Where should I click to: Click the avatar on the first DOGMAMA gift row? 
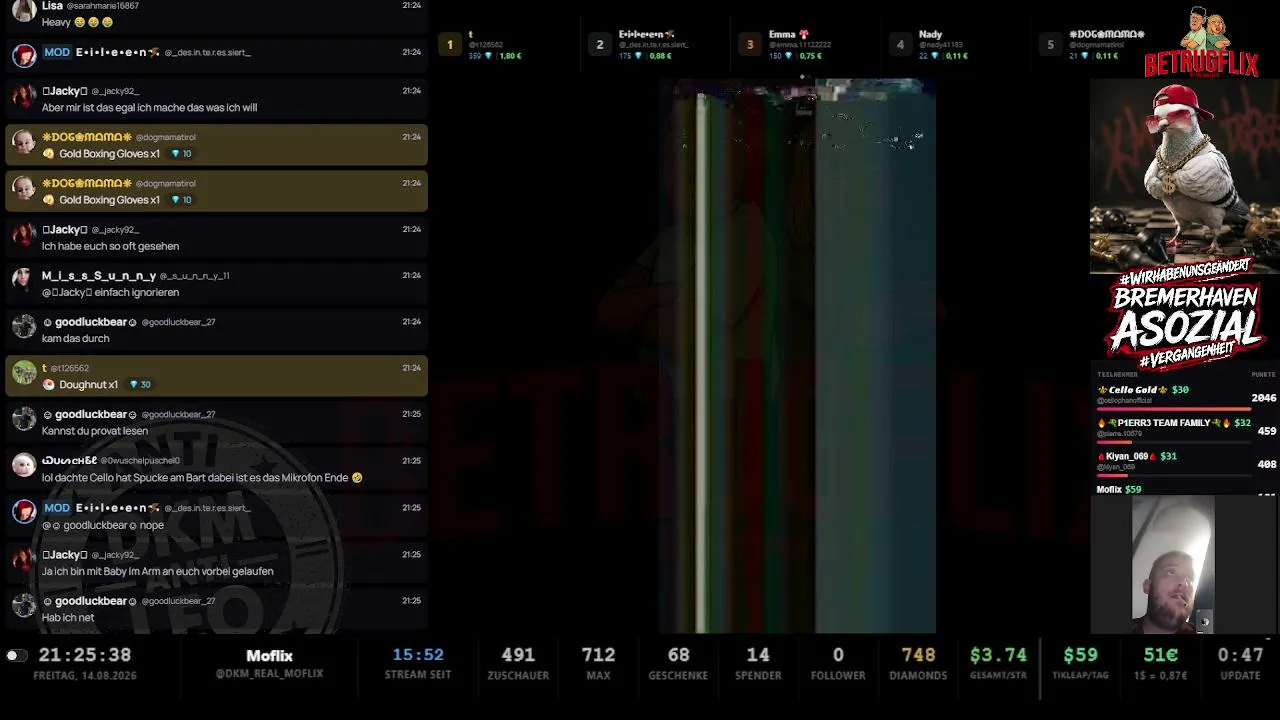tap(24, 143)
